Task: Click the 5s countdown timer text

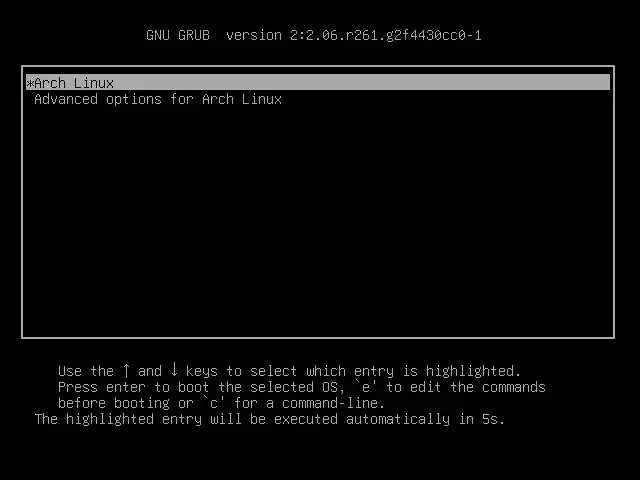Action: click(493, 419)
